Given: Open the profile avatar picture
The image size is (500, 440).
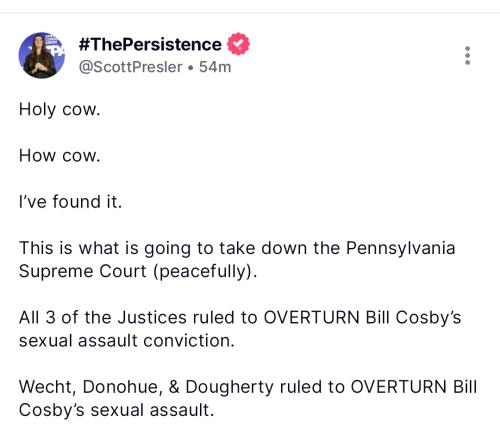Looking at the screenshot, I should coord(42,55).
